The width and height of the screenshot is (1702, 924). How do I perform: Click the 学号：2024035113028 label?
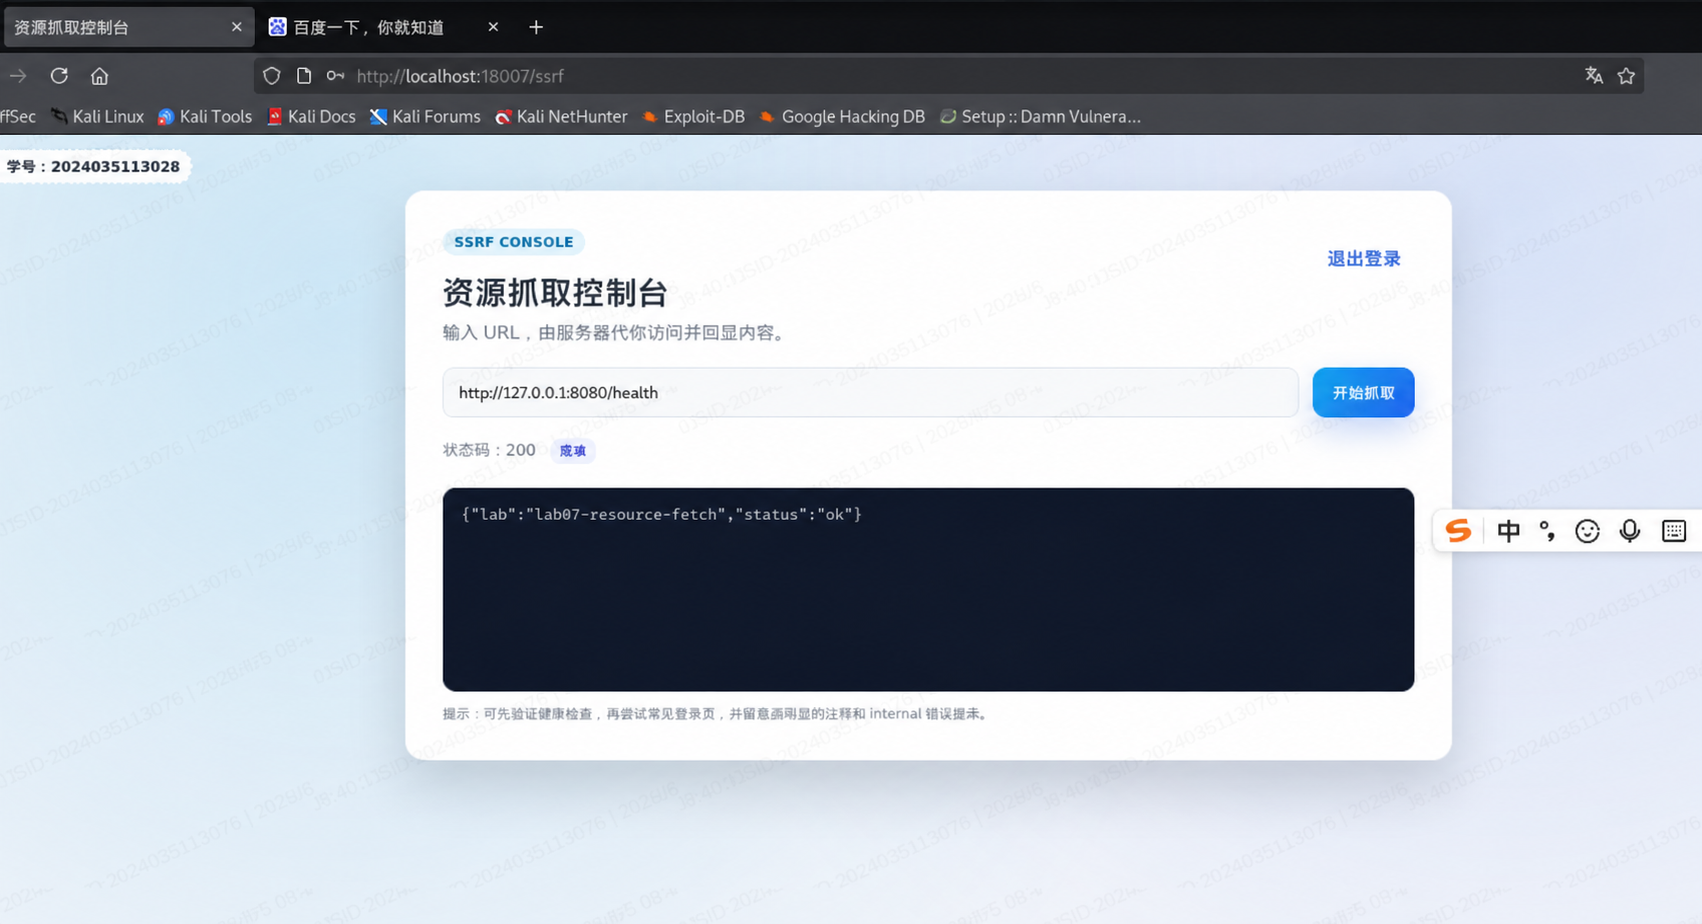pyautogui.click(x=94, y=166)
